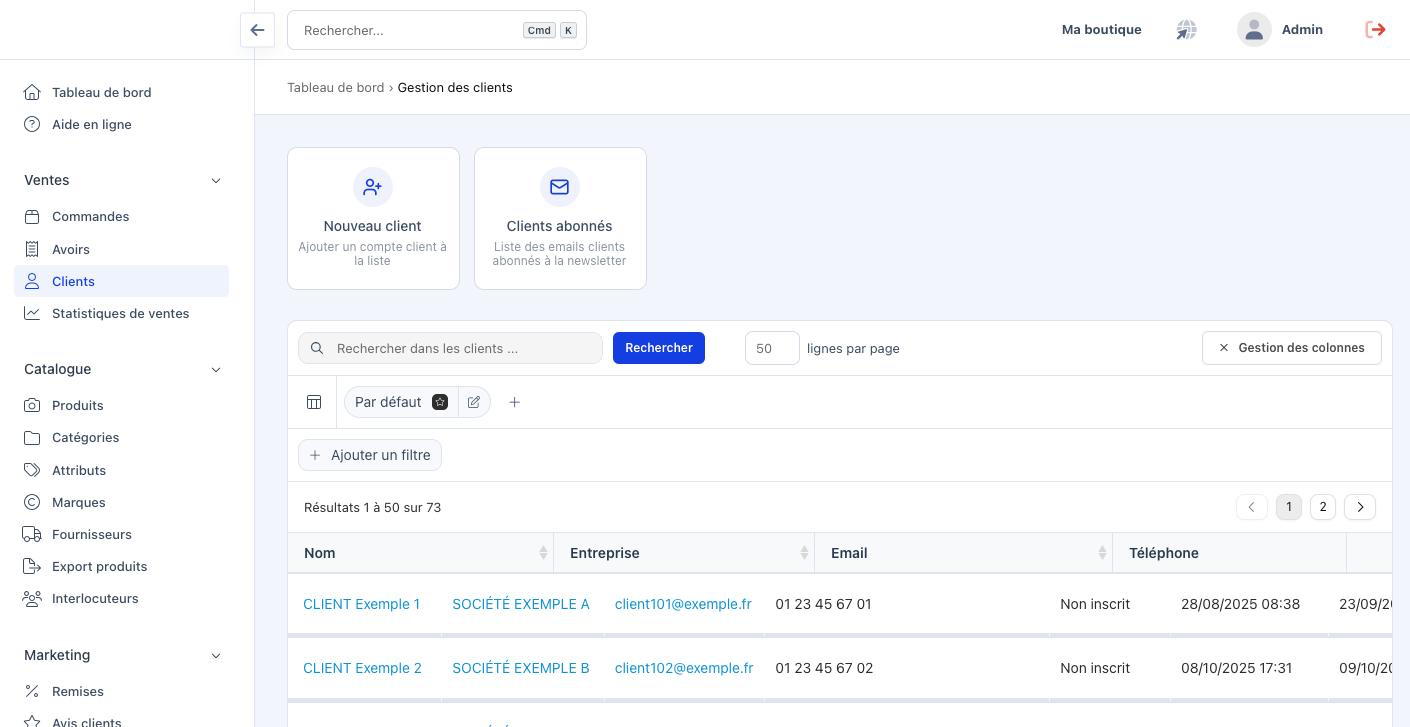Click the Avis clients star icon
Viewport: 1410px width, 727px height.
[x=32, y=721]
